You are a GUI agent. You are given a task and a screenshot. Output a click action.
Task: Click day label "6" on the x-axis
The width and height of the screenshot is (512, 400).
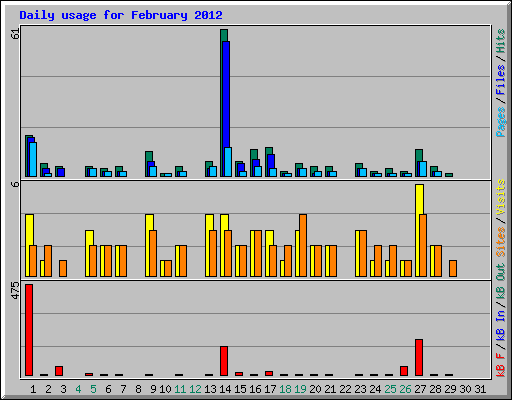pos(108,389)
